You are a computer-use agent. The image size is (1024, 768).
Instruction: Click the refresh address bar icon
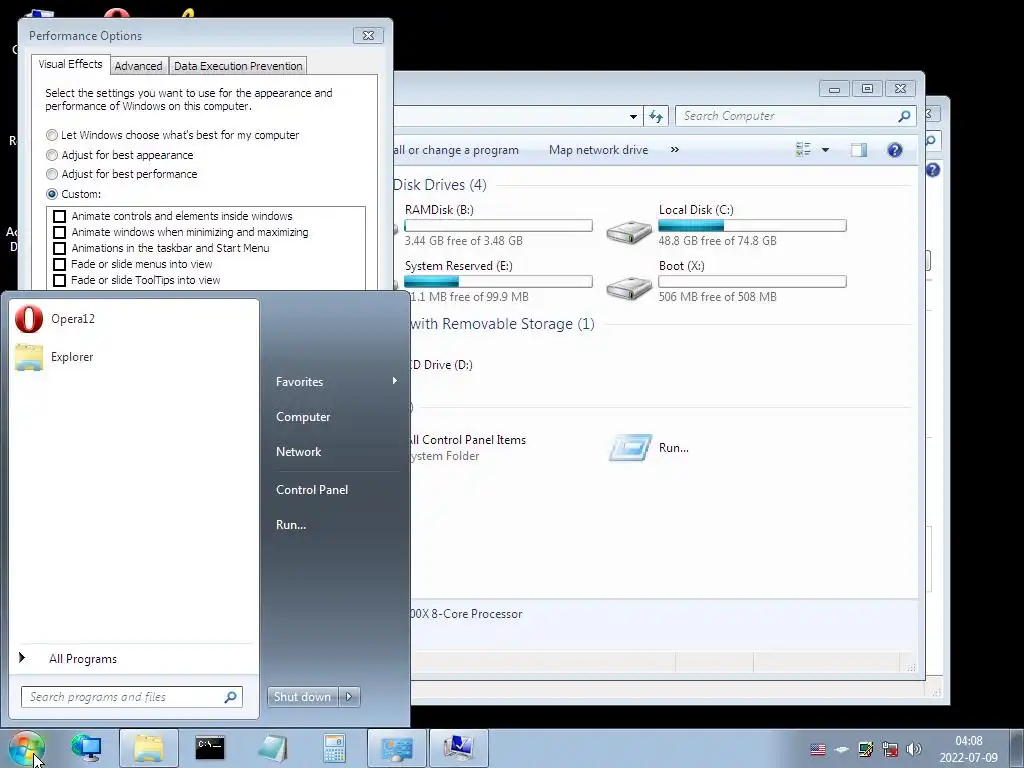pos(656,116)
